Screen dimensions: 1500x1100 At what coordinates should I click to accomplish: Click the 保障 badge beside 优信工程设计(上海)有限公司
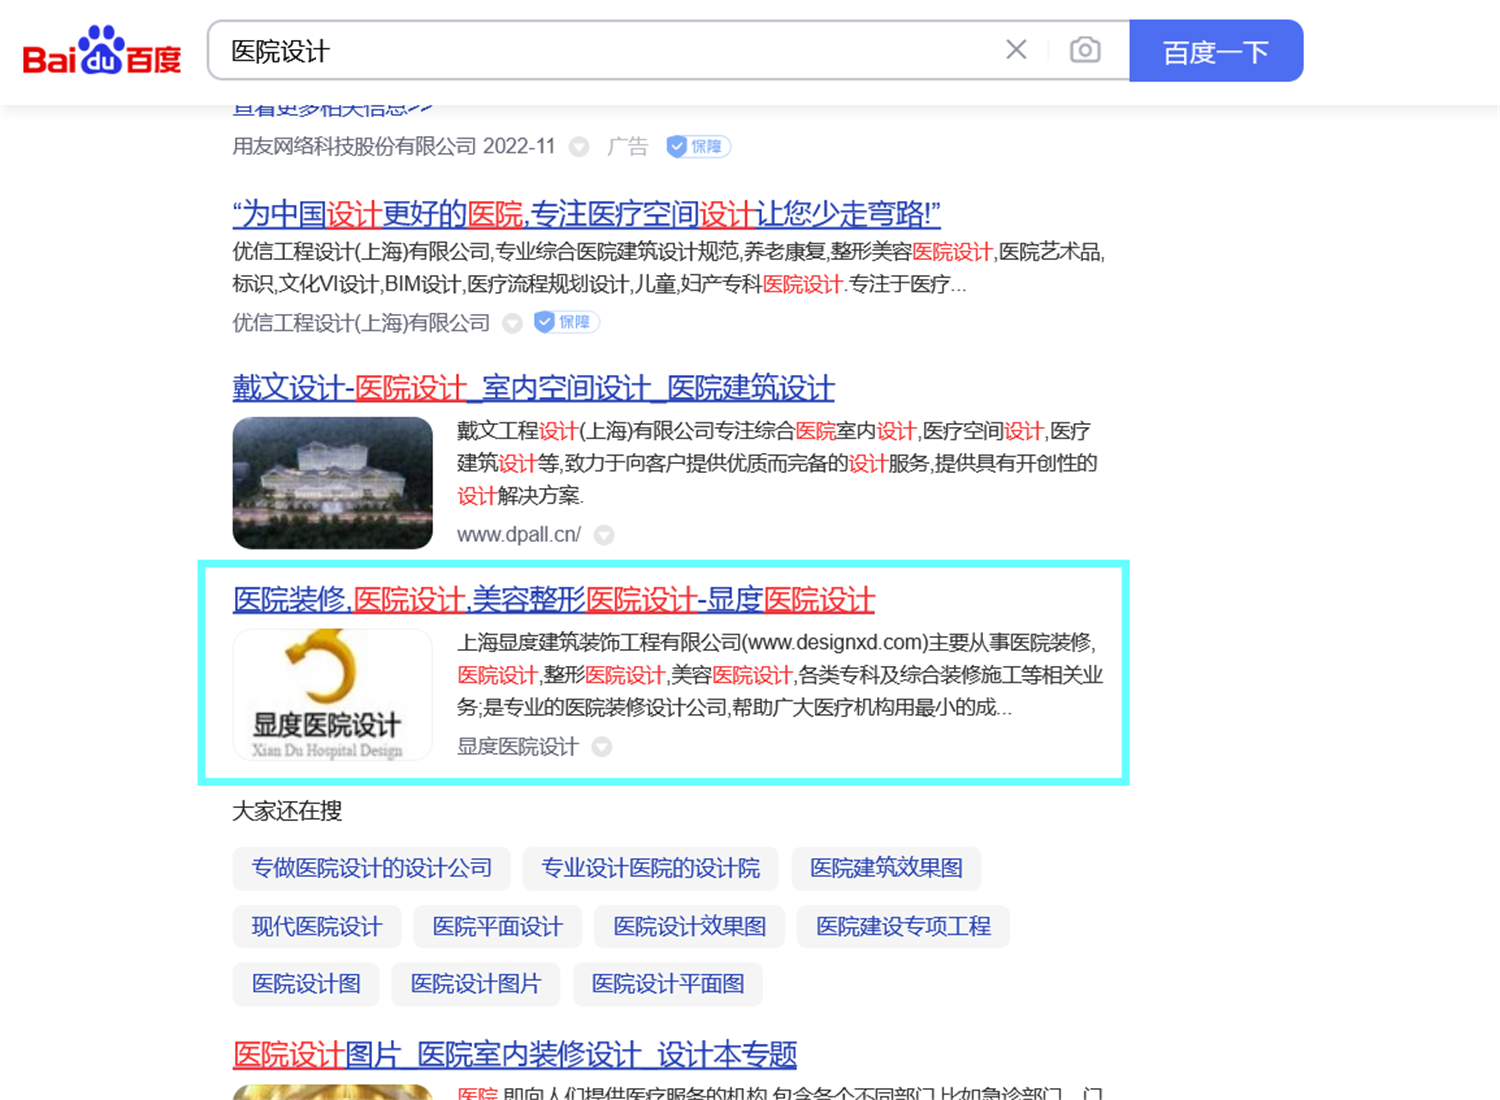coord(566,322)
